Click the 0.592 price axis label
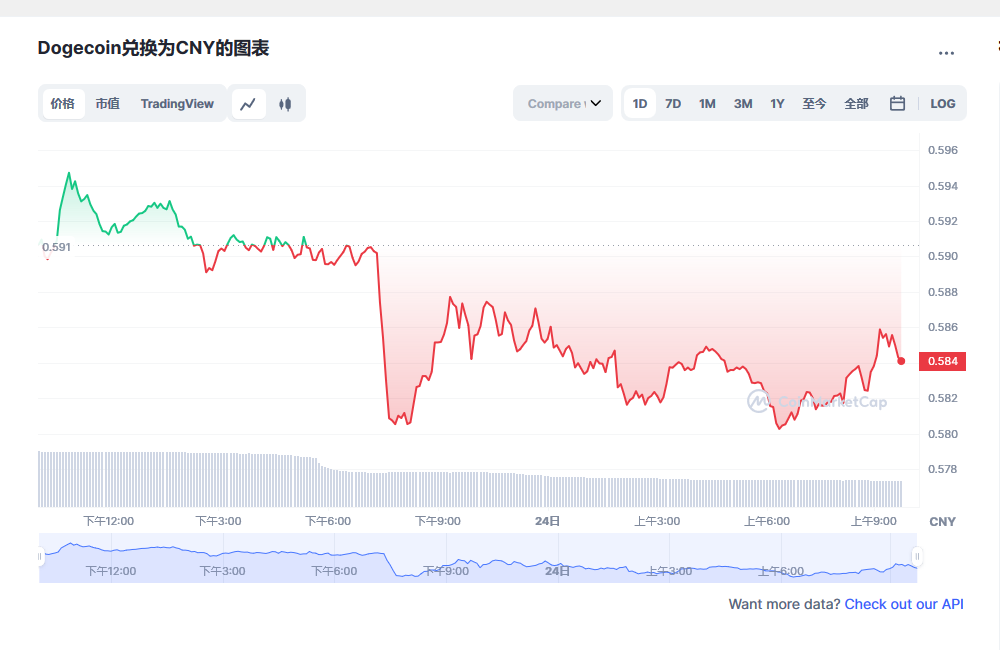The image size is (1000, 650). pyautogui.click(x=943, y=221)
